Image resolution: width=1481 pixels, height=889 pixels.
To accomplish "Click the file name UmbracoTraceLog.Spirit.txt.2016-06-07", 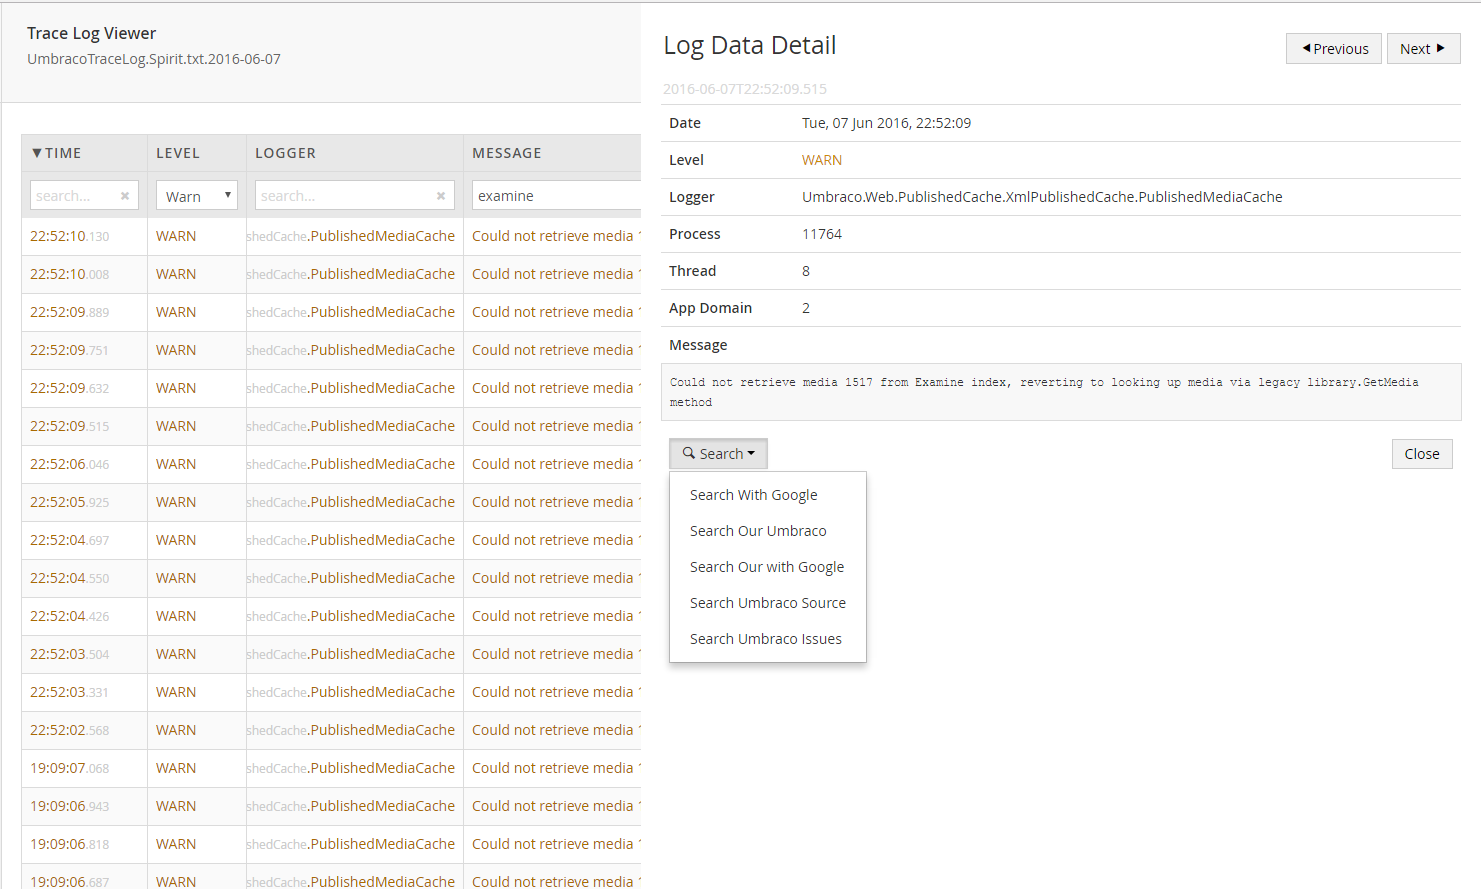I will (154, 59).
